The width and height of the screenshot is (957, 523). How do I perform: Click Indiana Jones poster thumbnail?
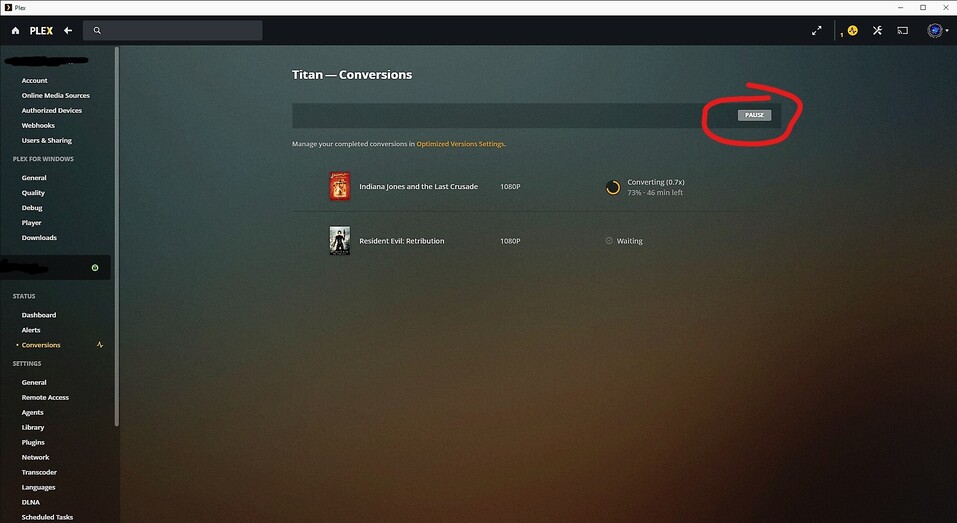[x=340, y=186]
